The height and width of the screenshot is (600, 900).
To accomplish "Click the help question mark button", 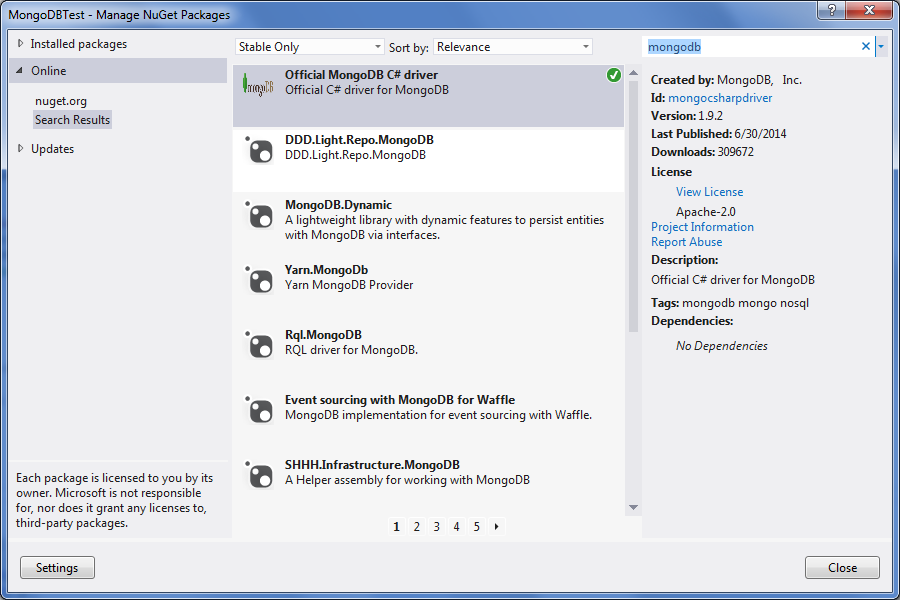I will point(831,9).
